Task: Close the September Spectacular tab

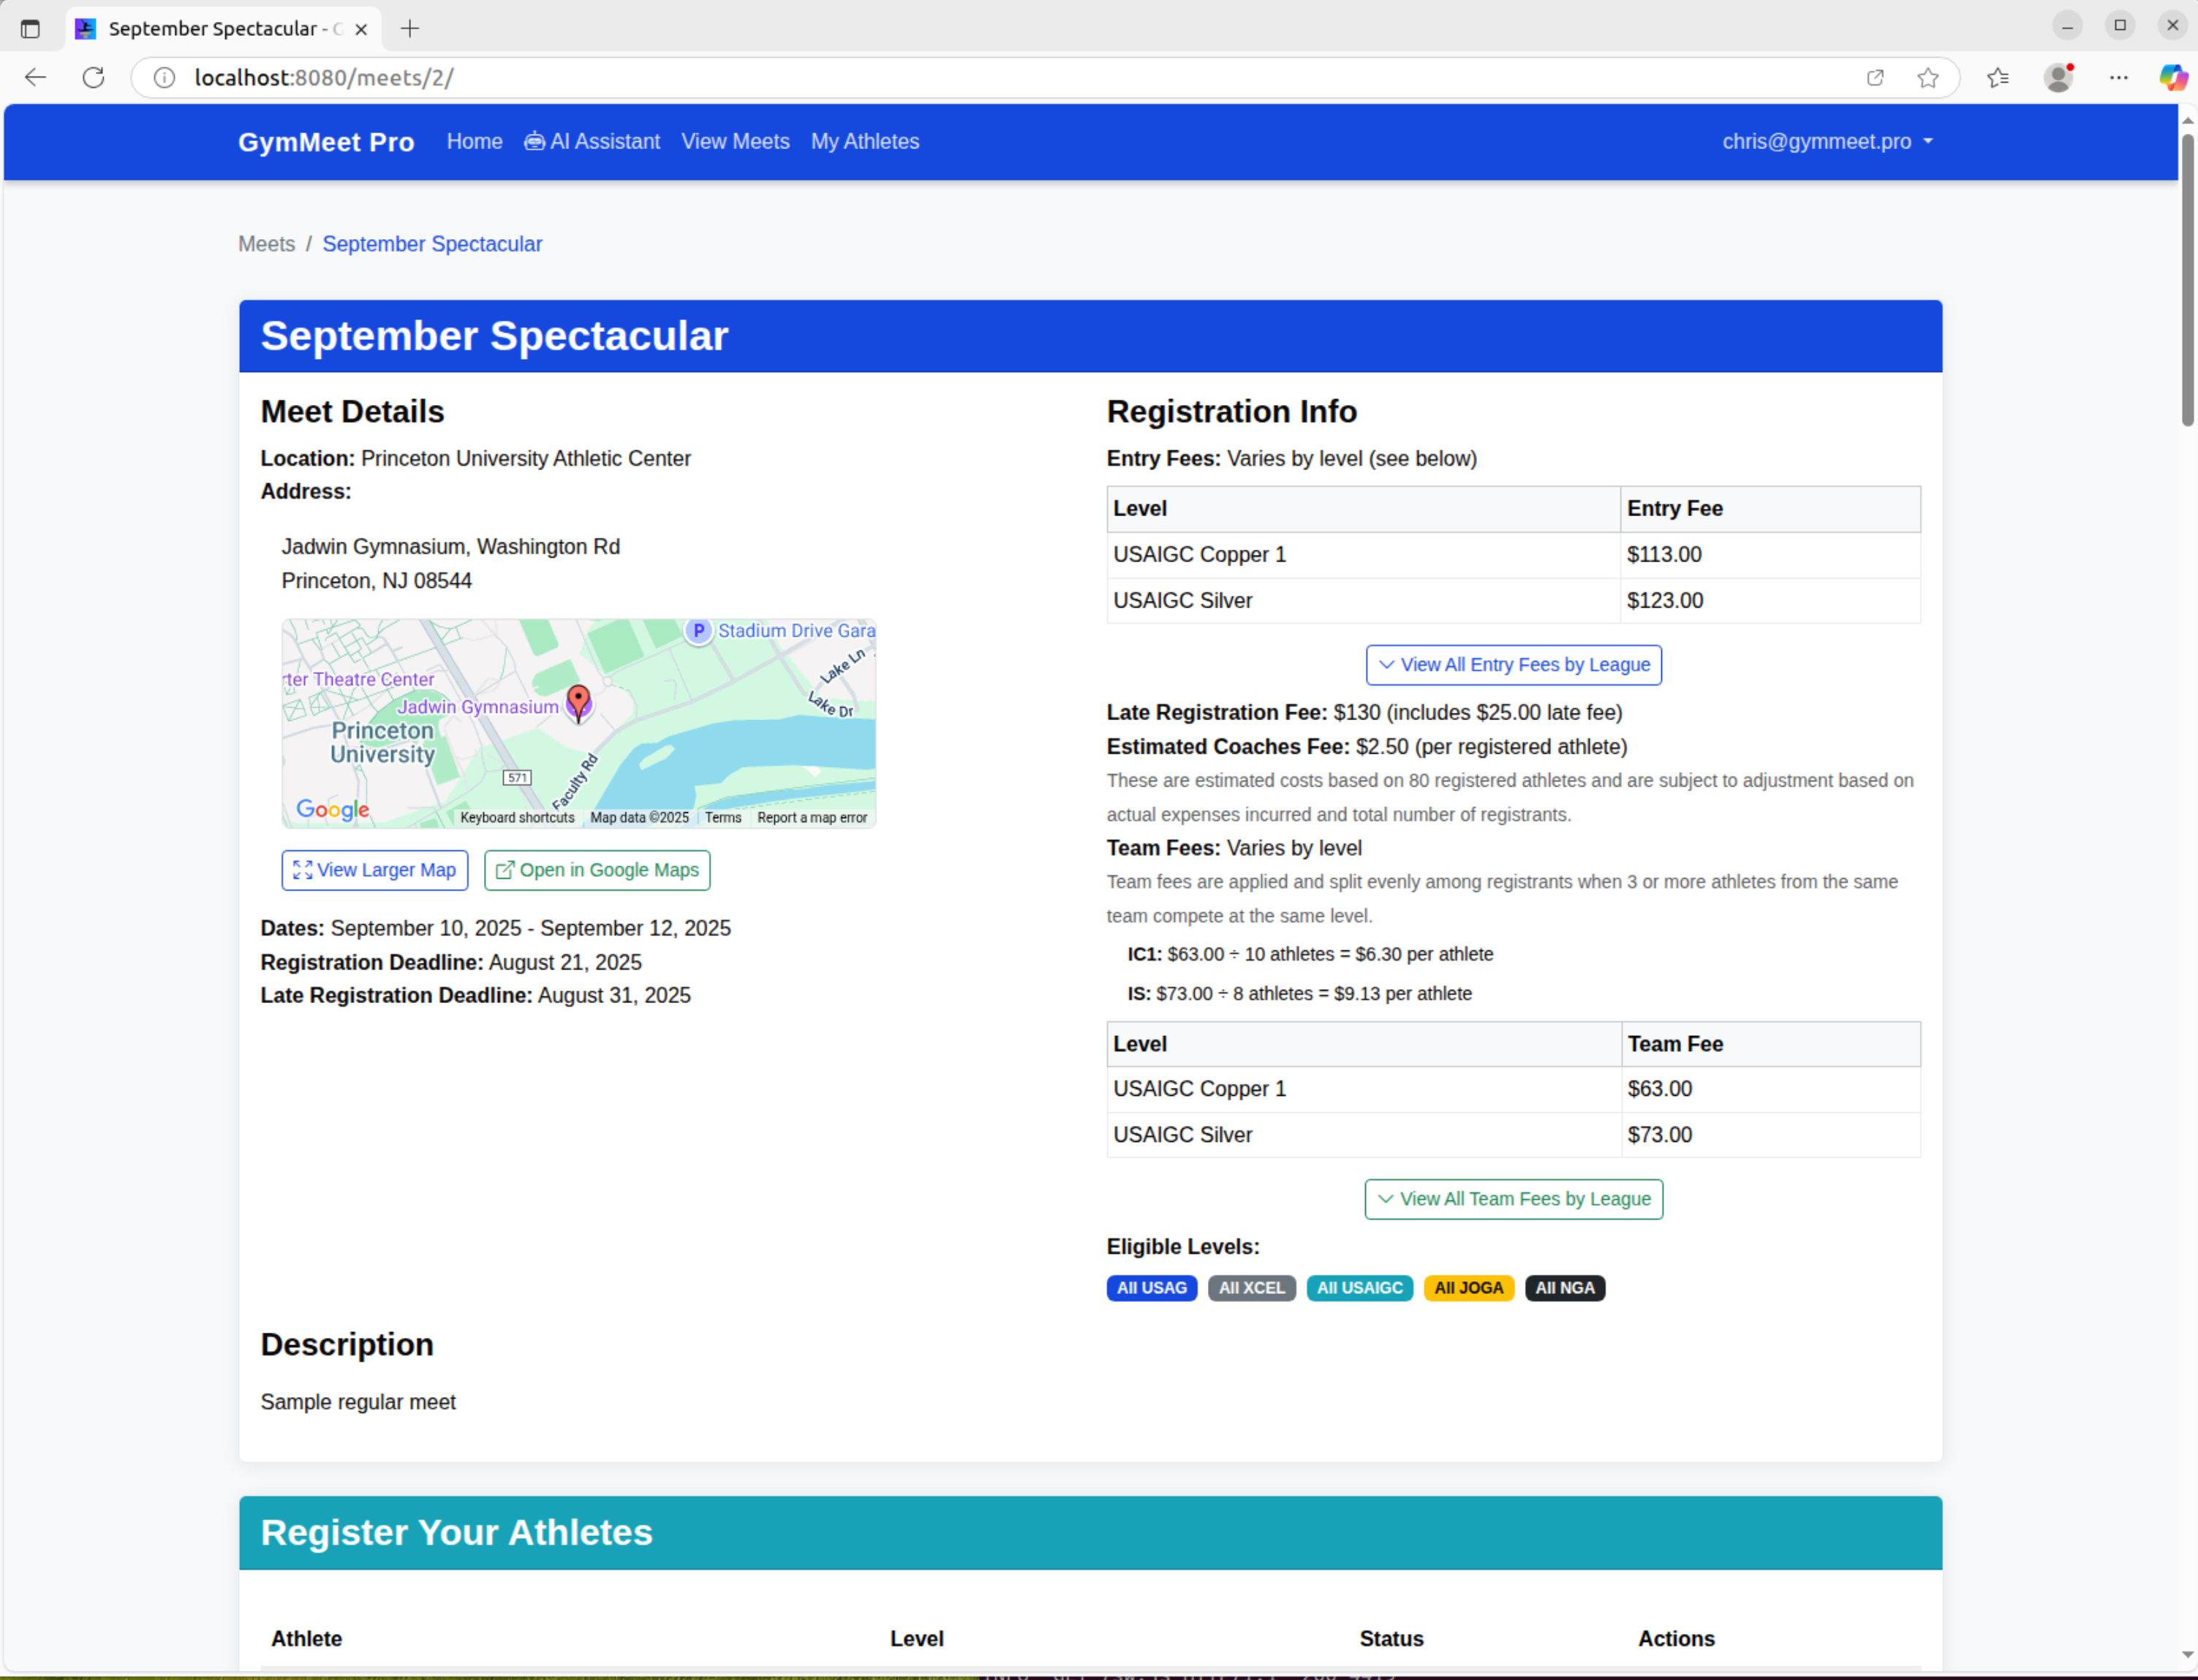Action: click(x=361, y=29)
